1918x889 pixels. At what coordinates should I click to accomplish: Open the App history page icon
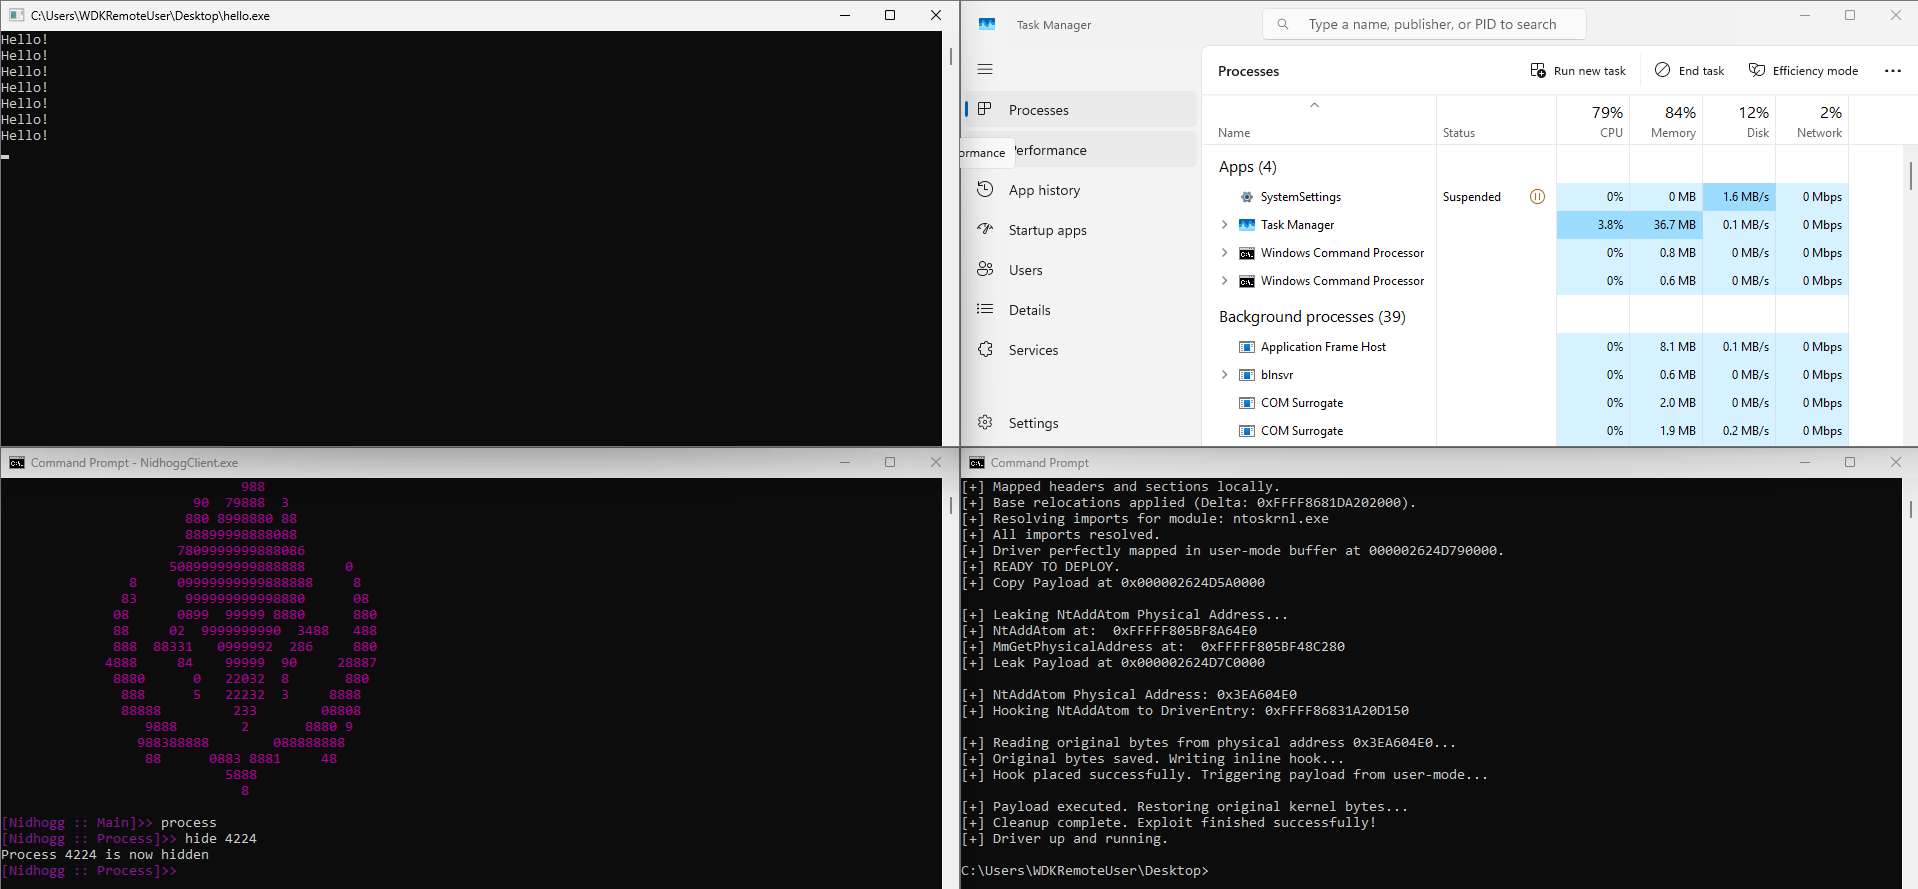(986, 190)
